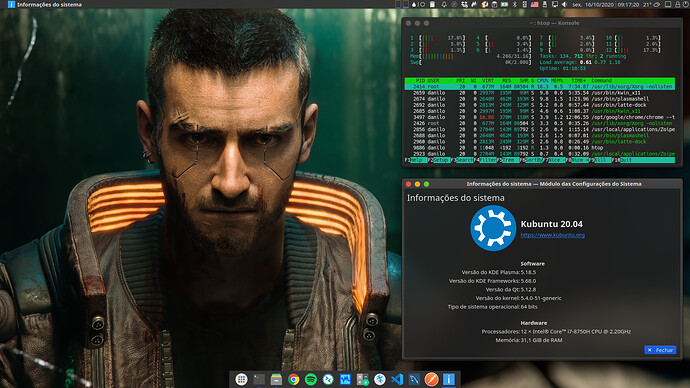Click the lock screen icon in the top panel
690x388 pixels.
[678, 4]
